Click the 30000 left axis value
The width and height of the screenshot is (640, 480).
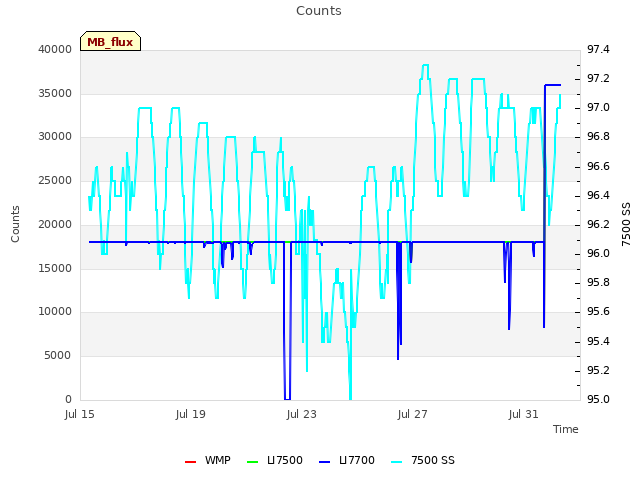click(x=55, y=137)
